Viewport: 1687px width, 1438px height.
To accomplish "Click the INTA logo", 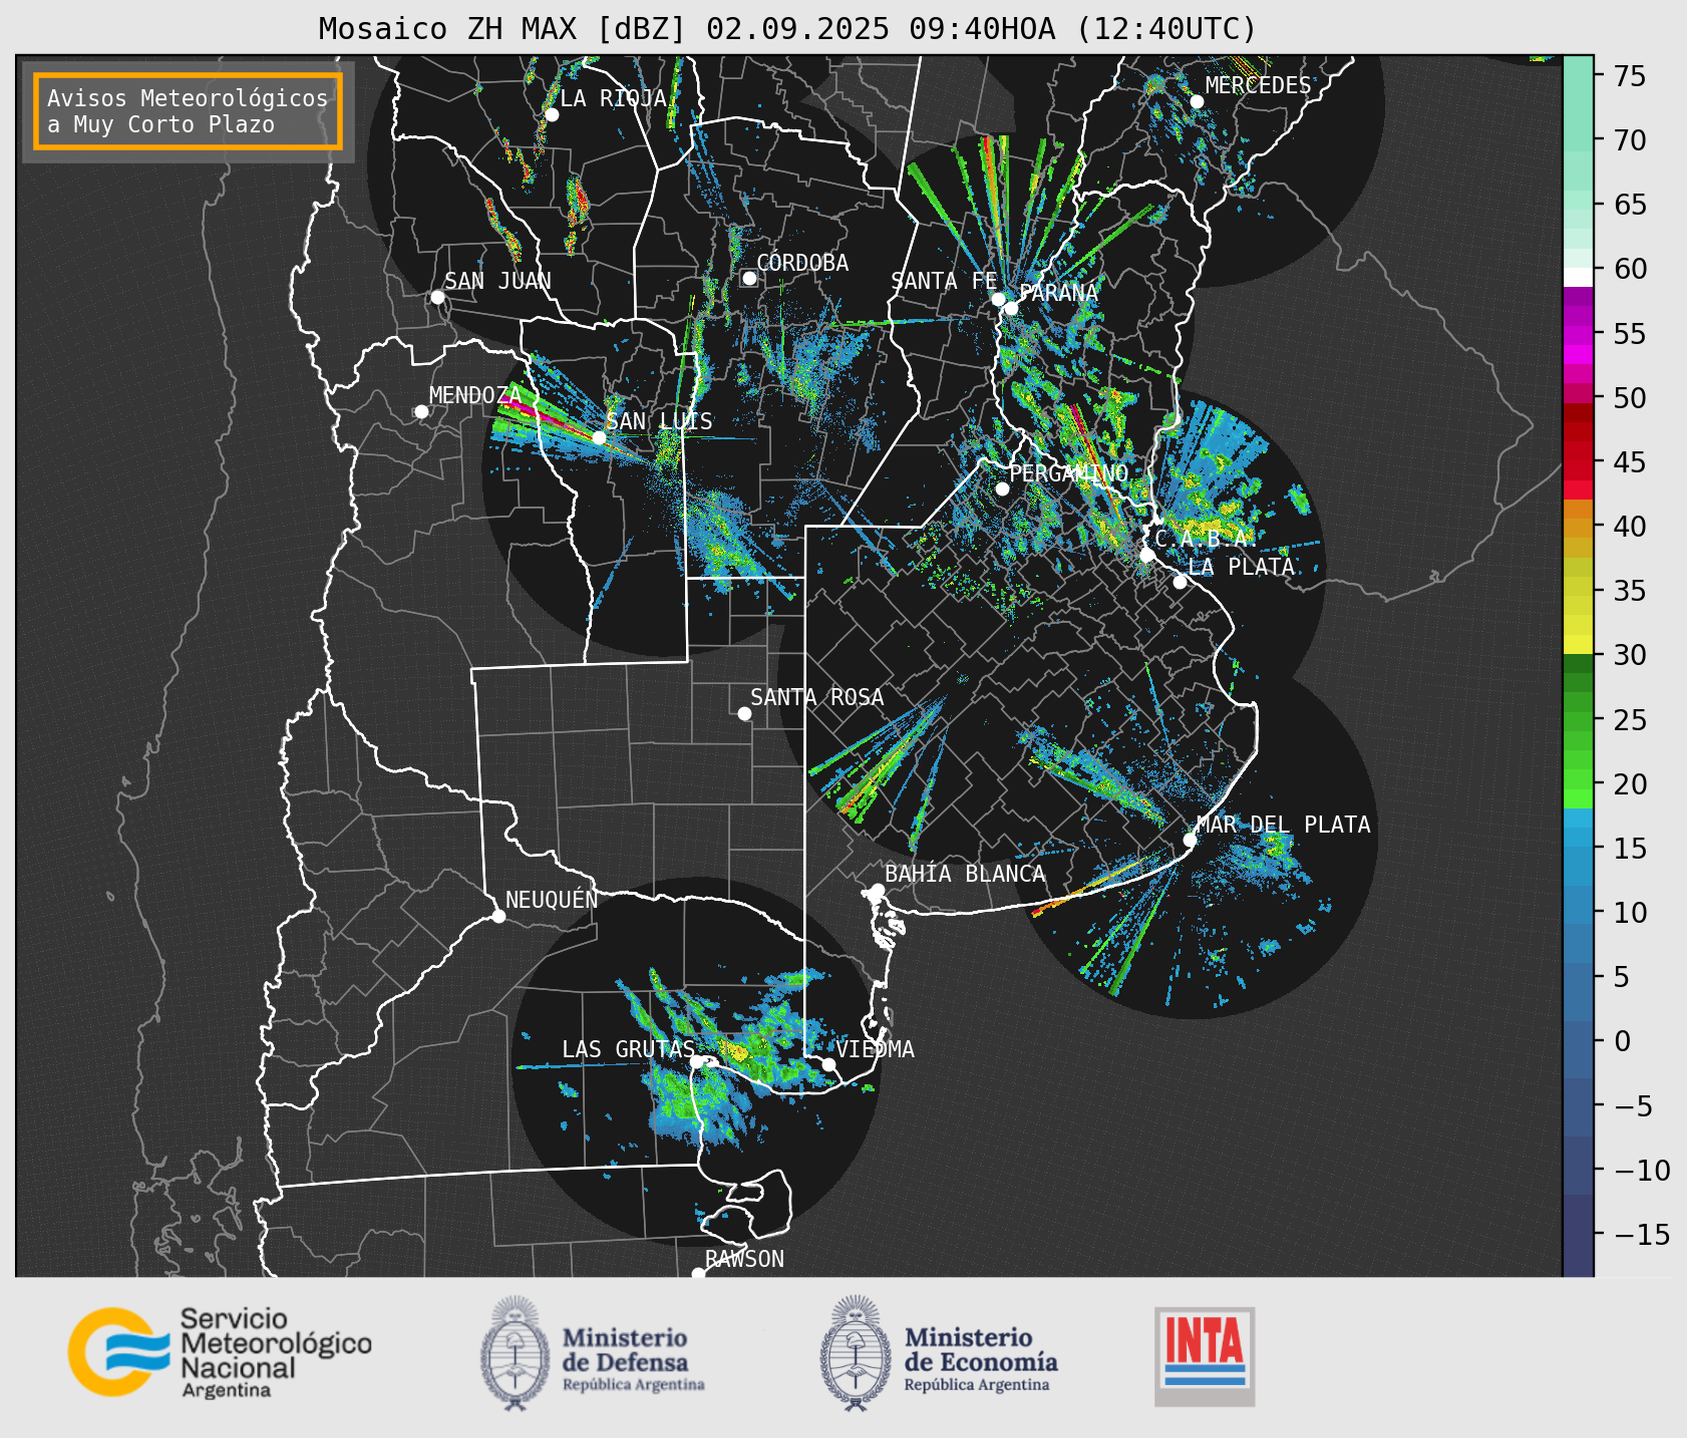I will click(1204, 1356).
